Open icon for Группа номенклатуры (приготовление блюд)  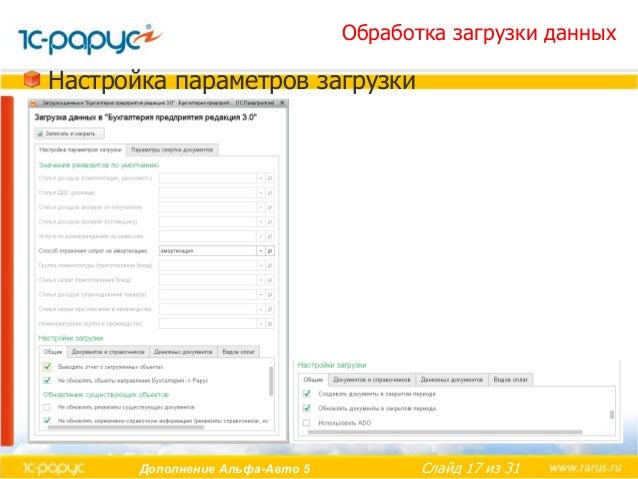click(270, 266)
